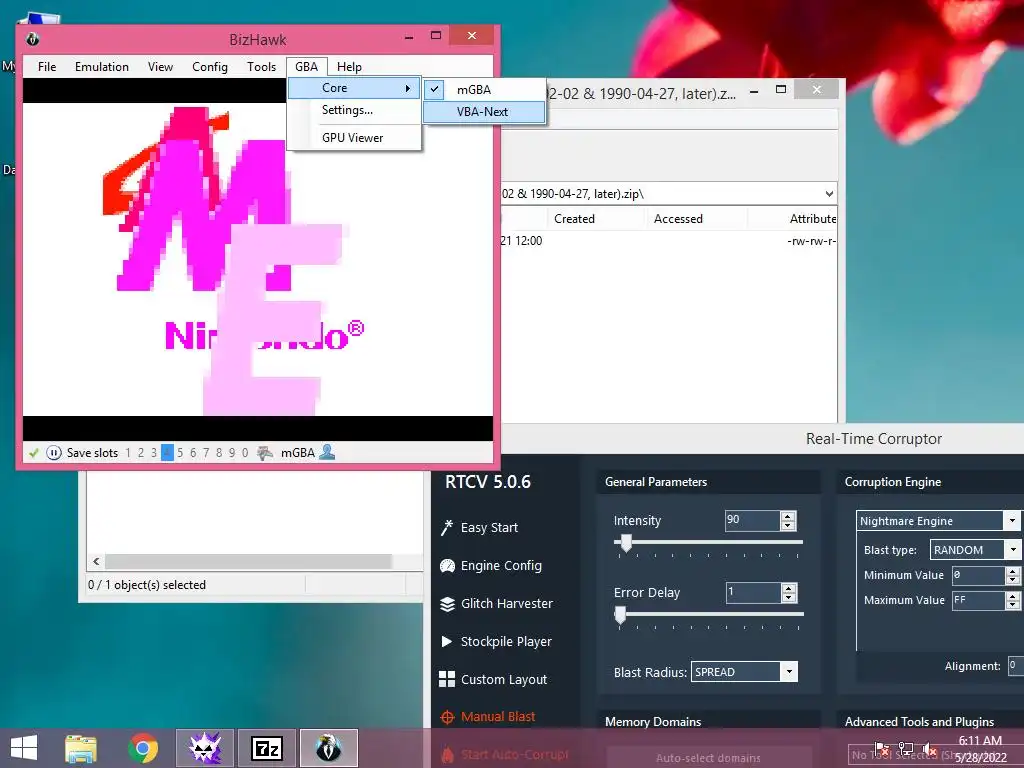The image size is (1024, 768).
Task: Sort by Created column in 7-Zip
Action: click(x=574, y=219)
